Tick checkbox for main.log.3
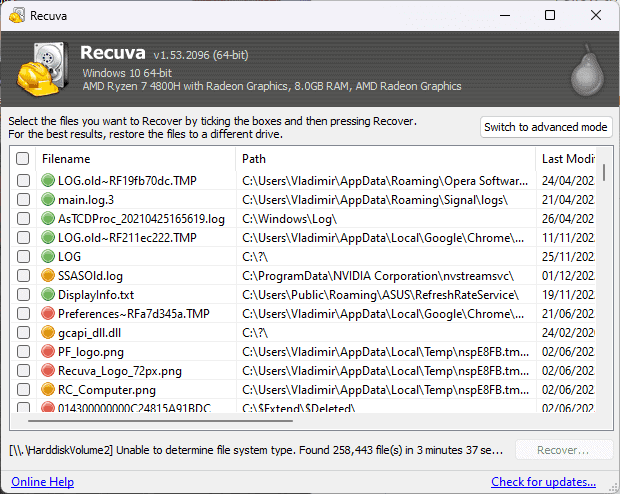The height and width of the screenshot is (494, 620). coord(23,199)
